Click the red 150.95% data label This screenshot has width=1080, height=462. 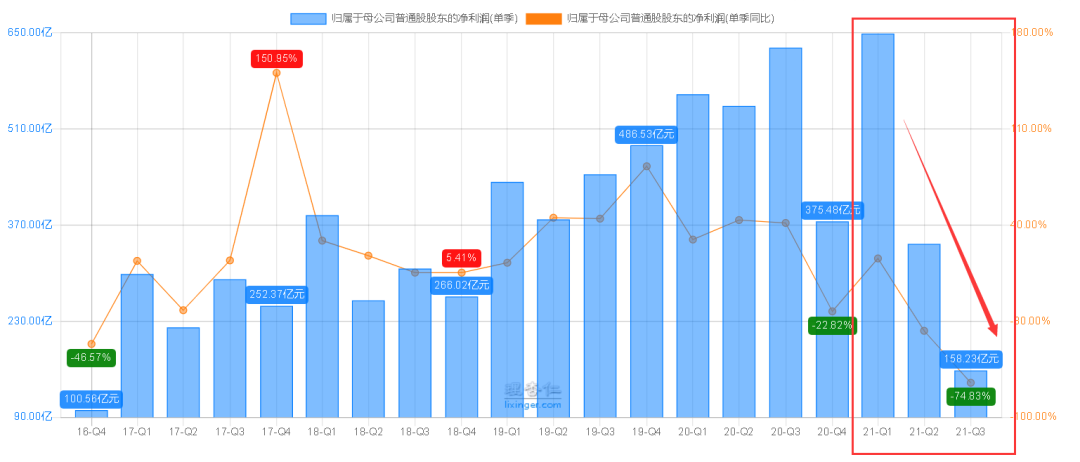pos(276,59)
